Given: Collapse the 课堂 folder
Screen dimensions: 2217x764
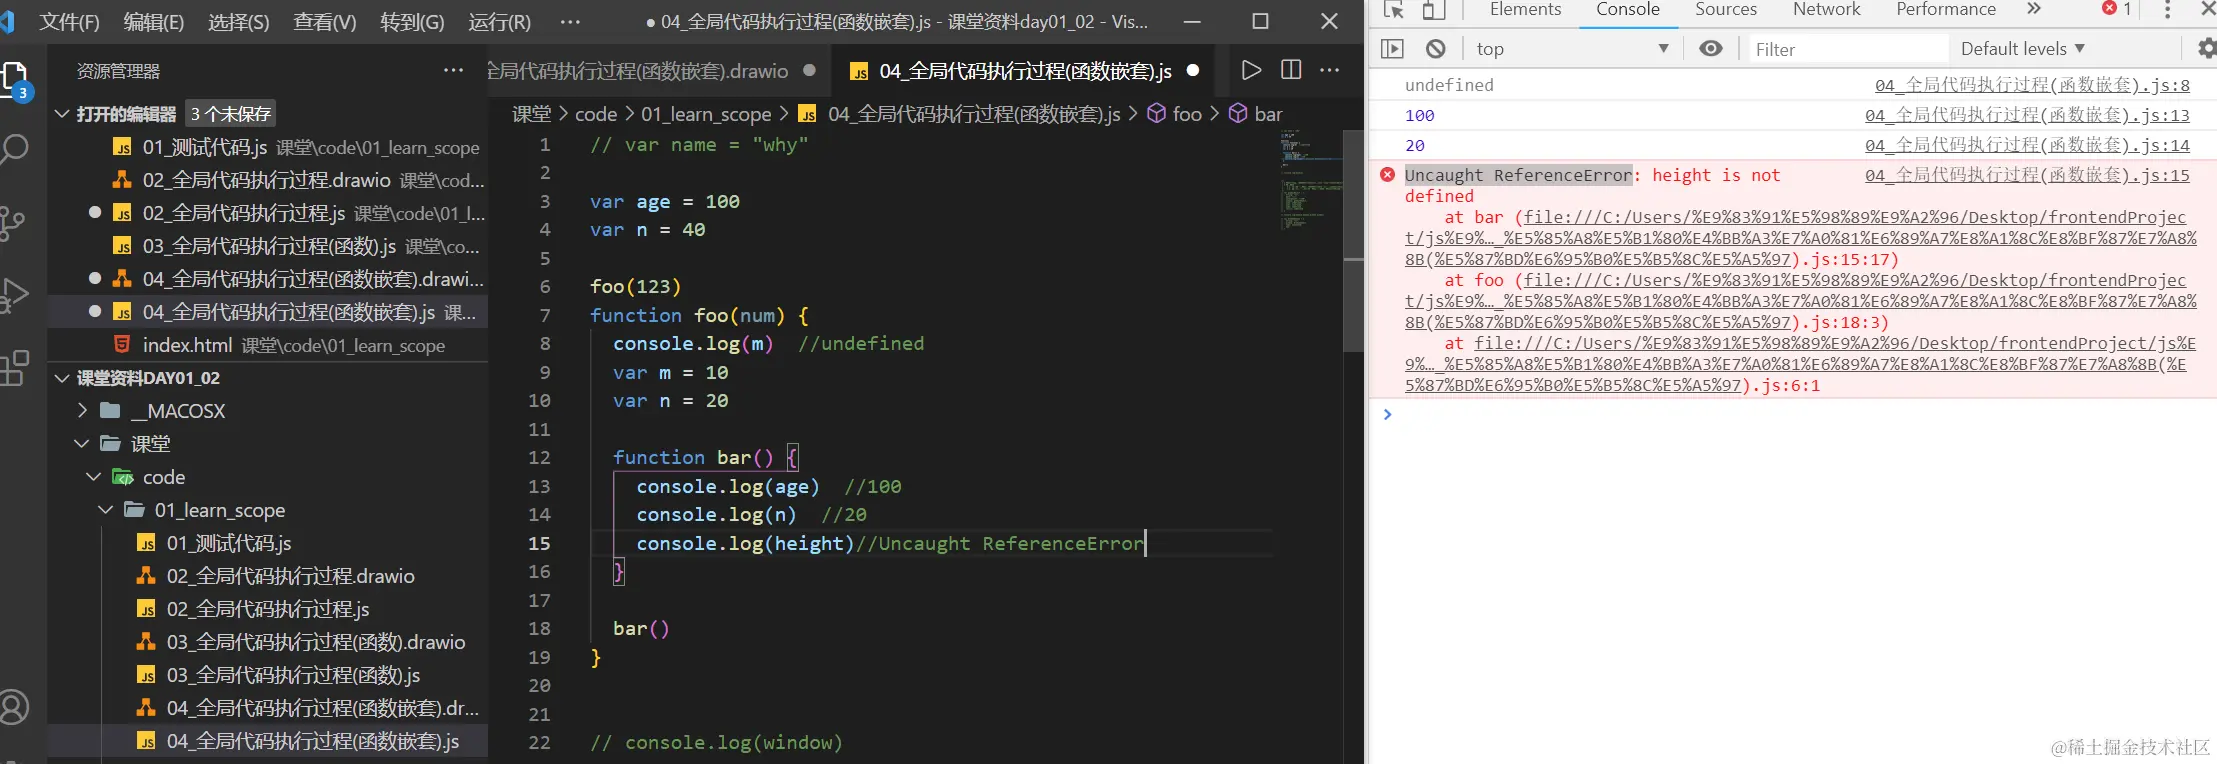Looking at the screenshot, I should 82,444.
